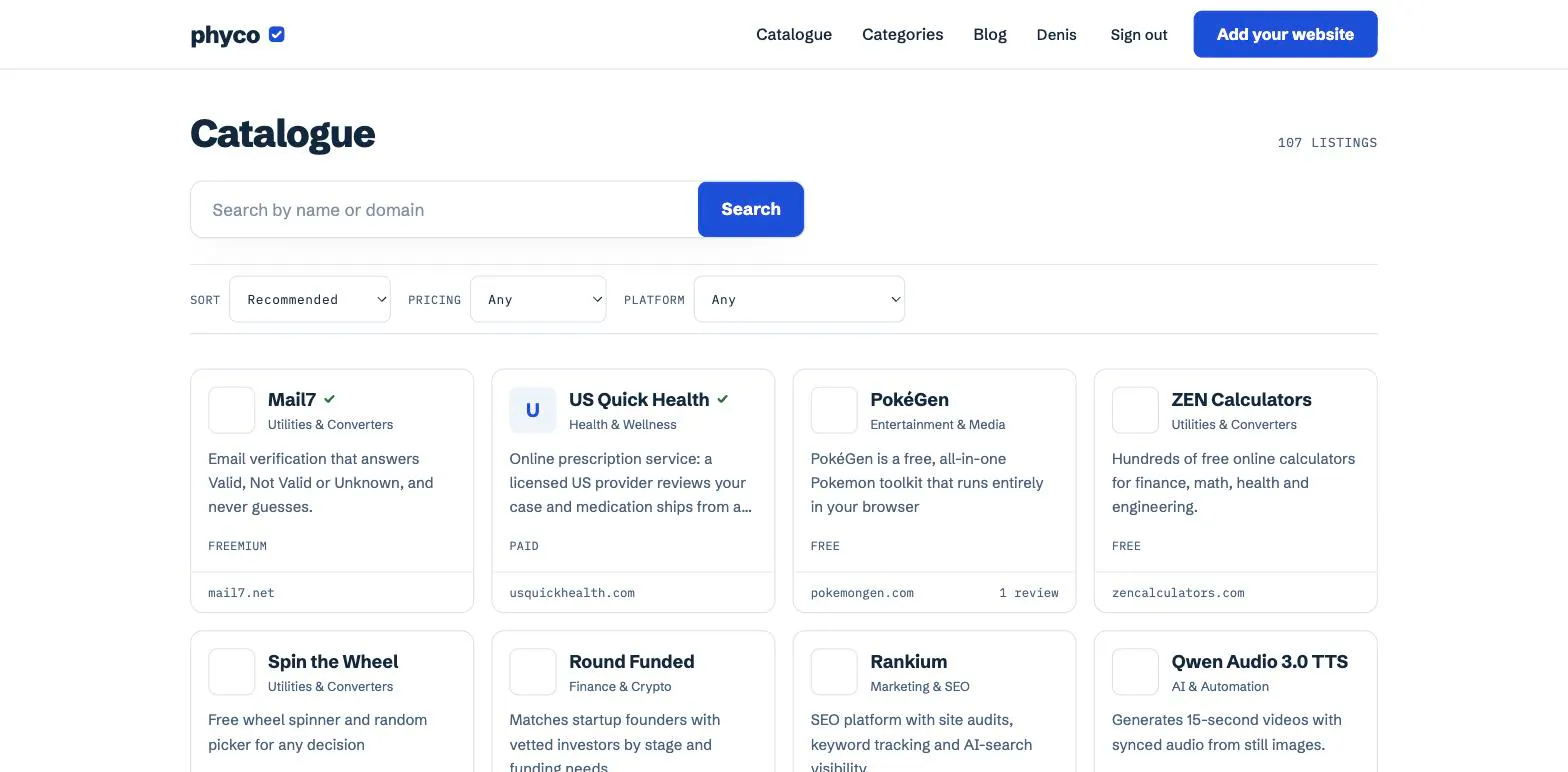Open the US Quick Health listing title
The image size is (1568, 772).
tap(639, 399)
